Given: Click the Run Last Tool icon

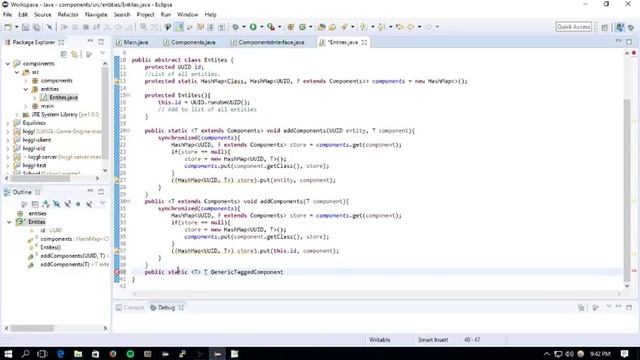Looking at the screenshot, I should click(x=271, y=27).
